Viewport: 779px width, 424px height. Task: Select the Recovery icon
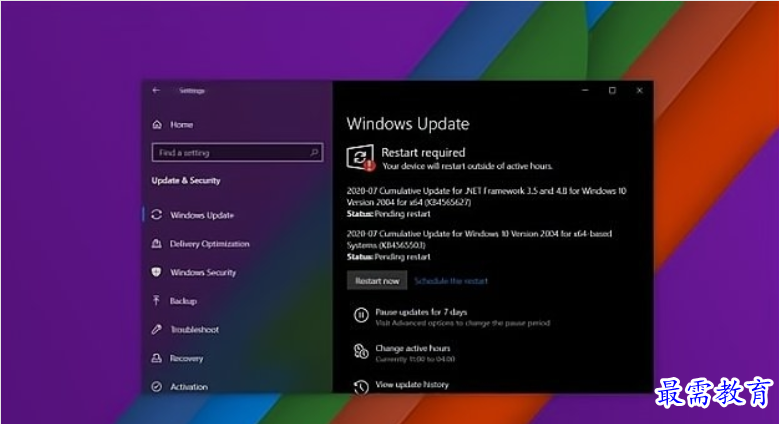click(x=156, y=358)
